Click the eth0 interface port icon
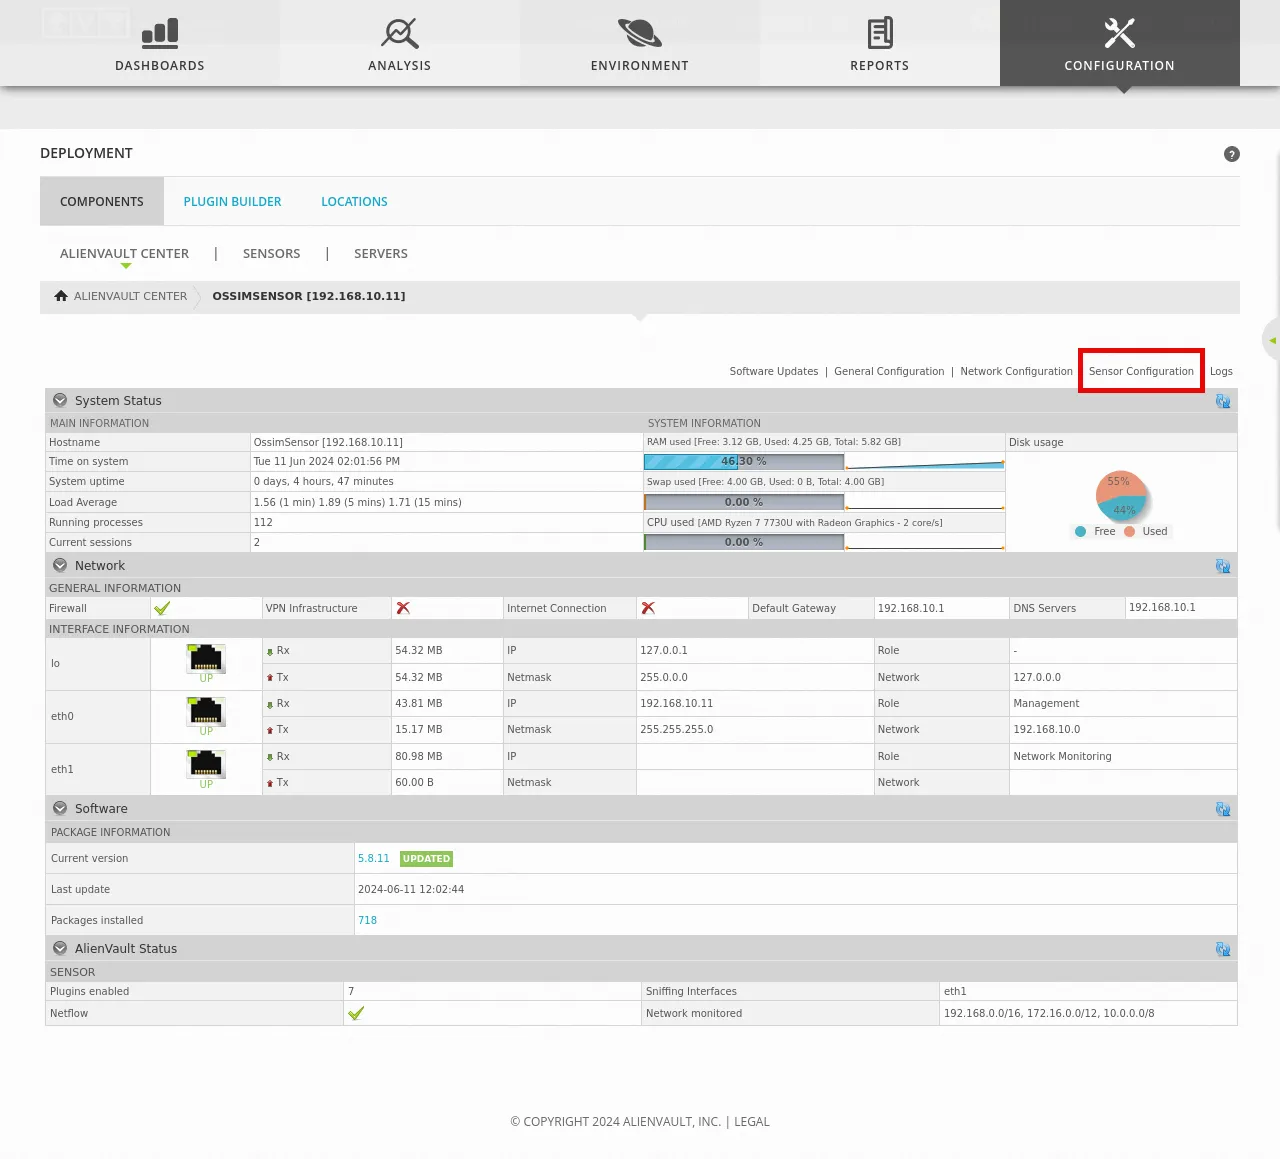Viewport: 1280px width, 1159px height. (206, 711)
